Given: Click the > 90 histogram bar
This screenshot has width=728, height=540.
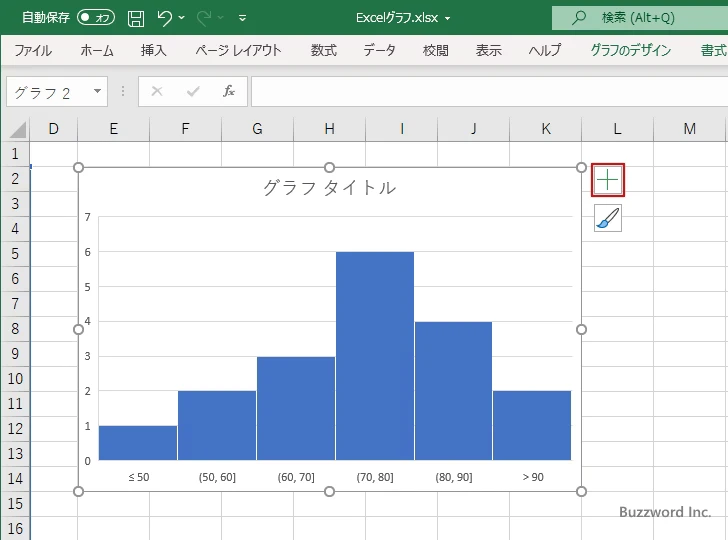Looking at the screenshot, I should point(532,425).
